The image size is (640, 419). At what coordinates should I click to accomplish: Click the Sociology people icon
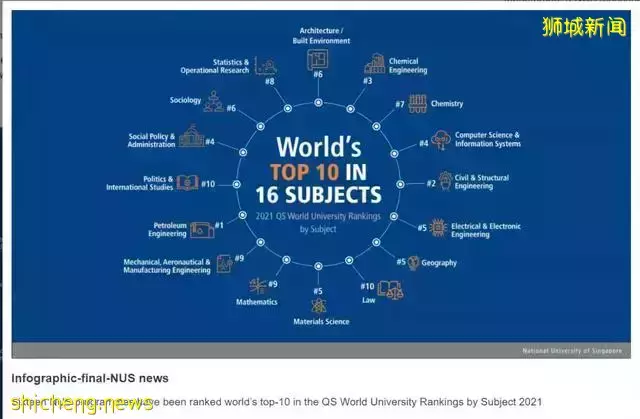coord(213,101)
